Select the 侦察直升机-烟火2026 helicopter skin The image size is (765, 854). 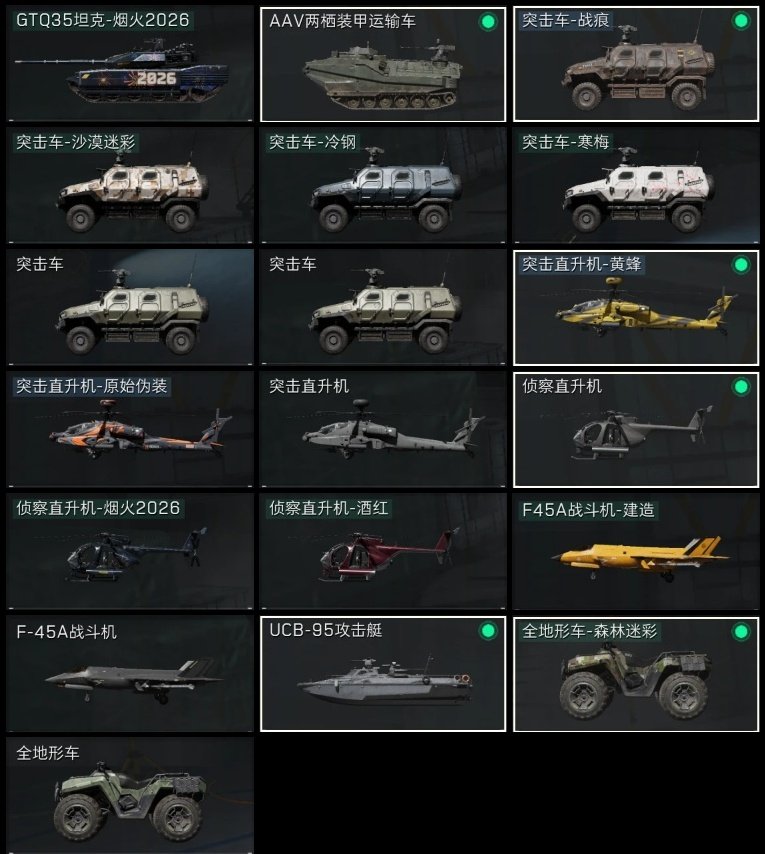click(130, 551)
